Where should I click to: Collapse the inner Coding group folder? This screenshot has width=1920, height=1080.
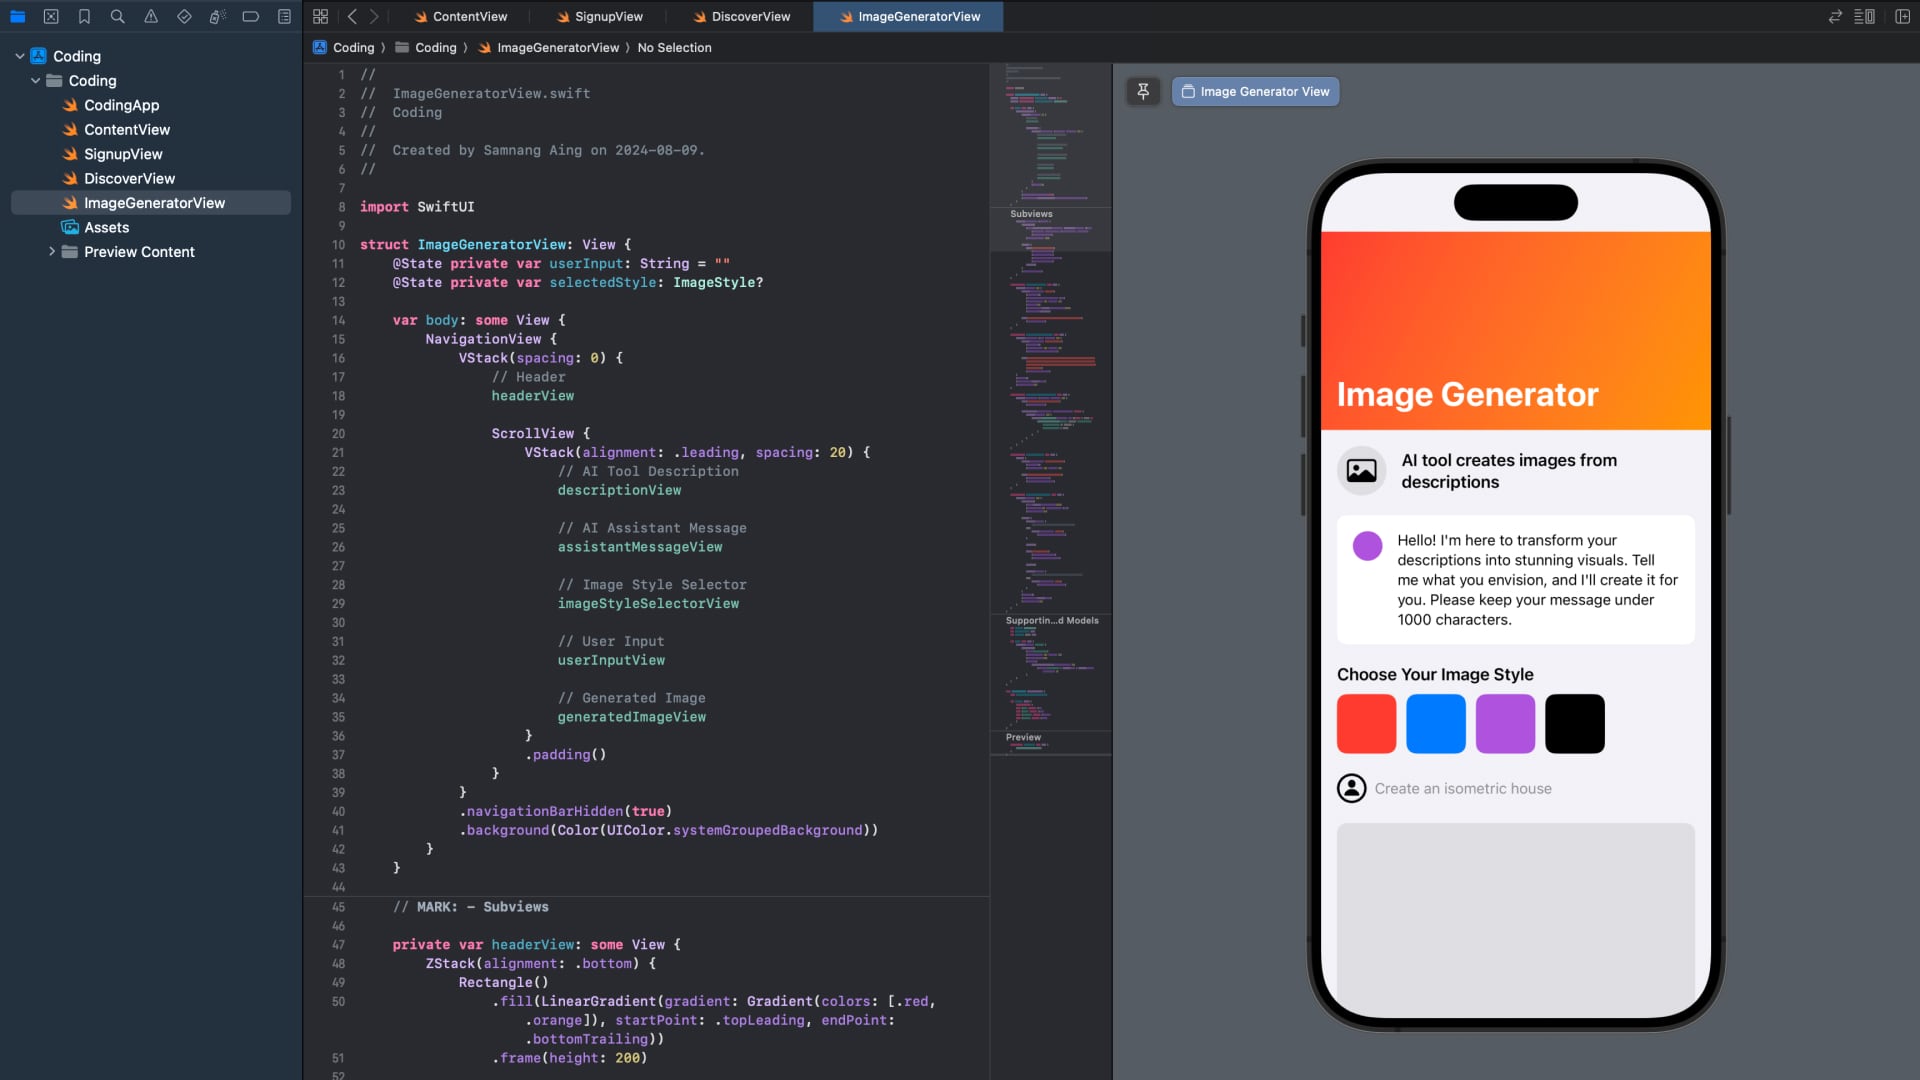coord(36,81)
